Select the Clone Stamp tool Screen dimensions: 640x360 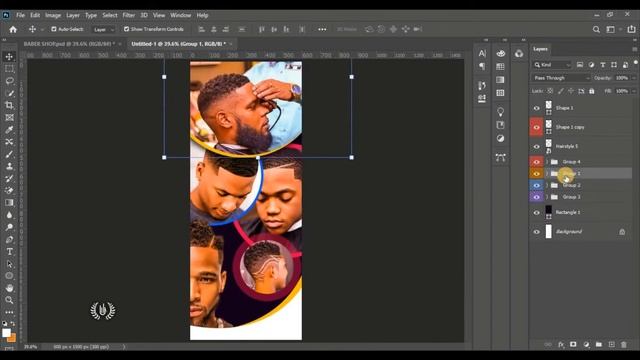coord(9,166)
